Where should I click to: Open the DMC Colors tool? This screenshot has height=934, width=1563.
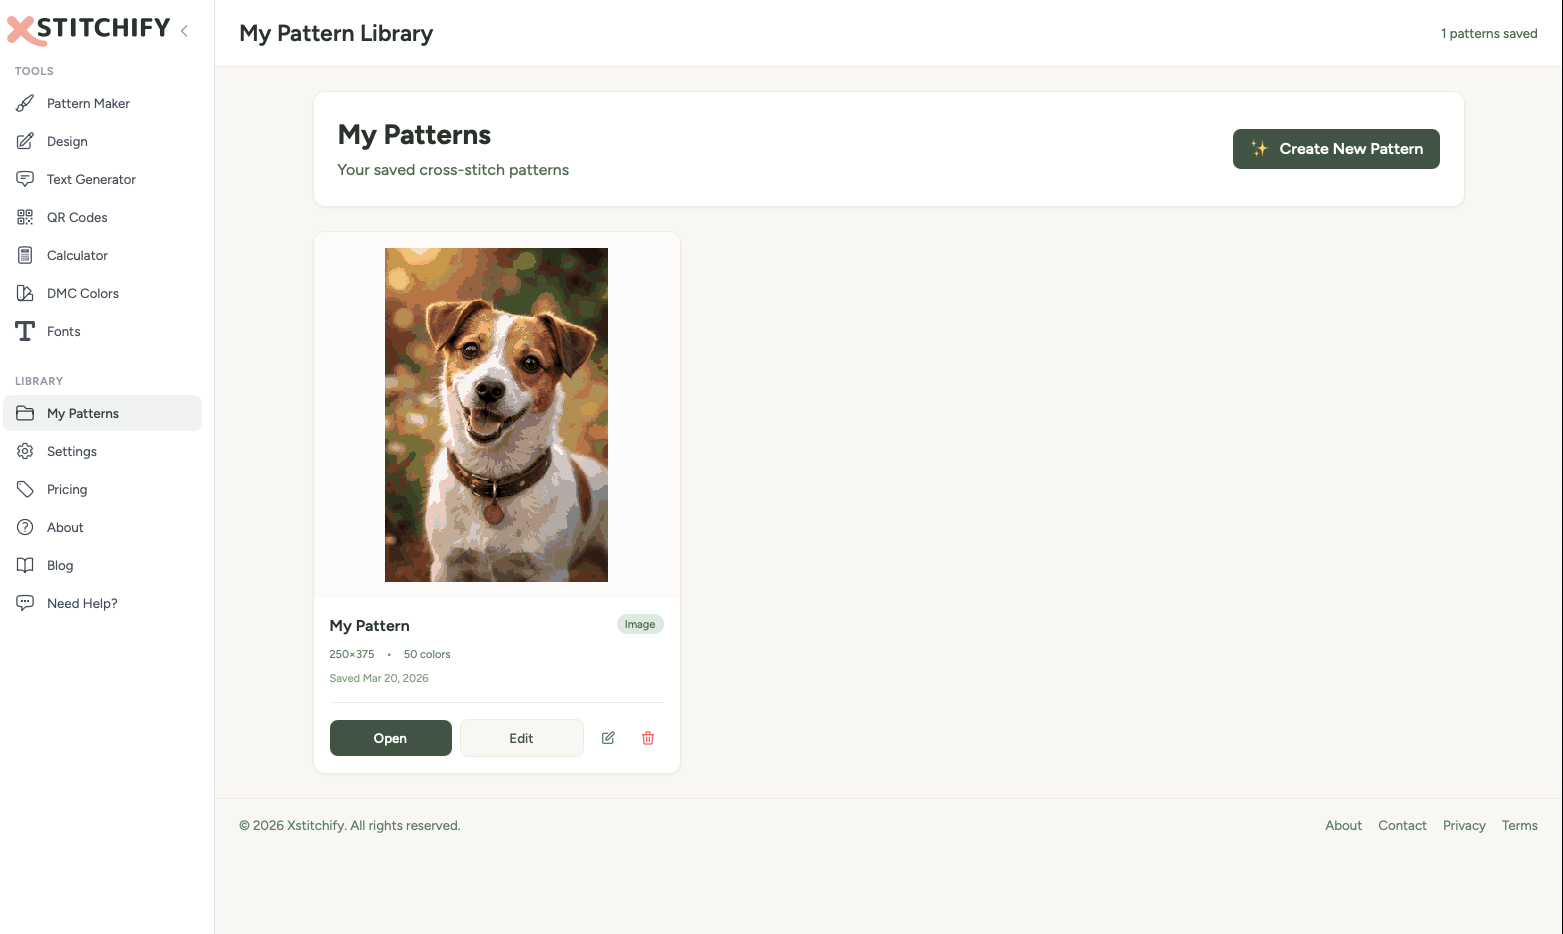click(x=82, y=293)
